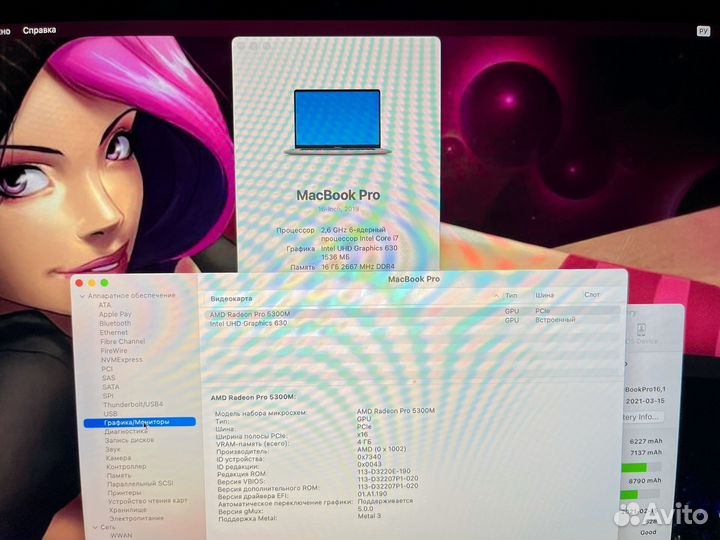Select WWAN under Сеть in the sidebar
This screenshot has width=720, height=540.
pos(121,535)
